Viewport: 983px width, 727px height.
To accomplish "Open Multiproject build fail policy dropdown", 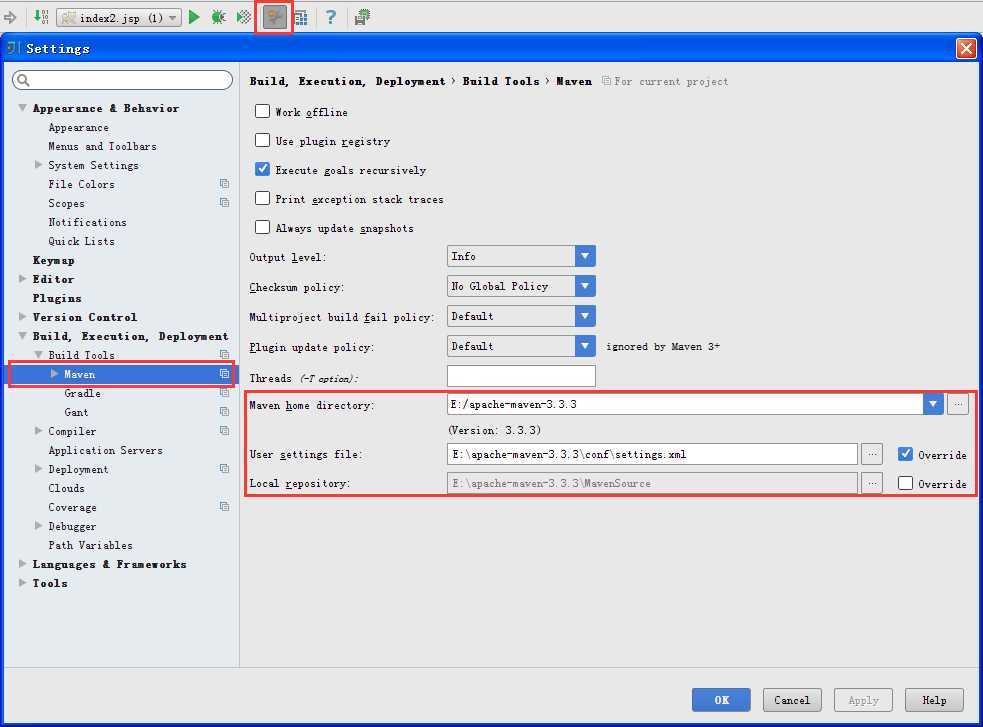I will (x=521, y=316).
